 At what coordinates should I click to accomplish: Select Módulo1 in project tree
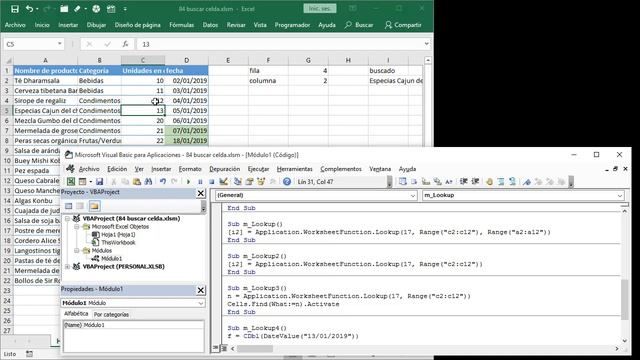111,258
